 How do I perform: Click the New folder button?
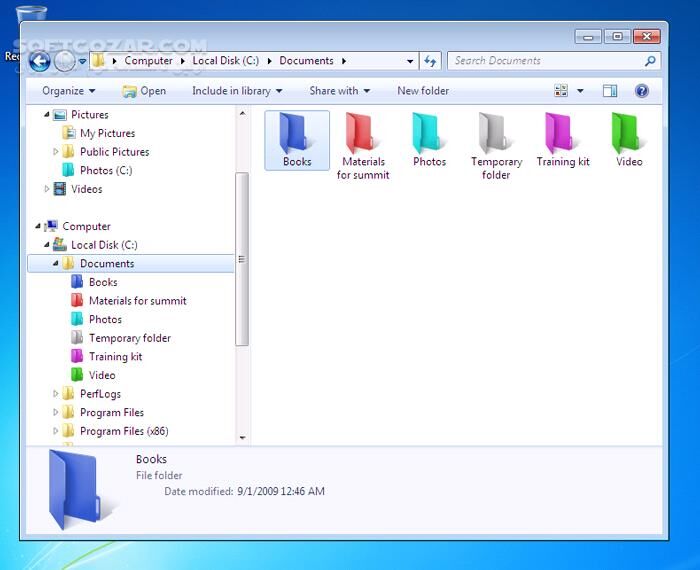coord(423,91)
